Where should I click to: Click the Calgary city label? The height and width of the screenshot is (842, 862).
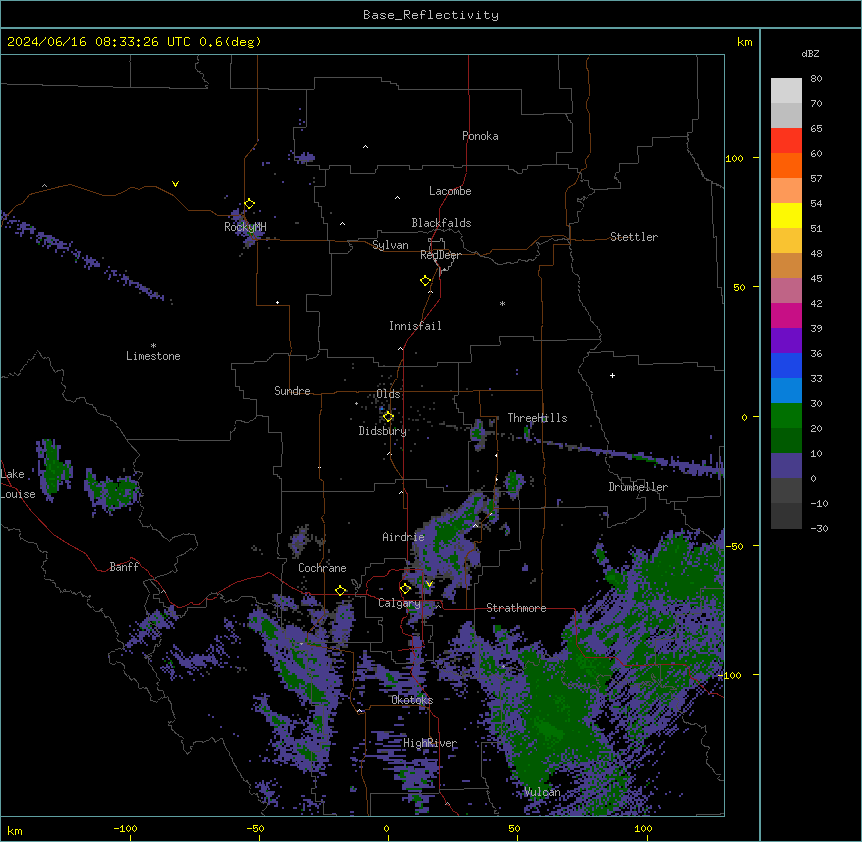399,603
